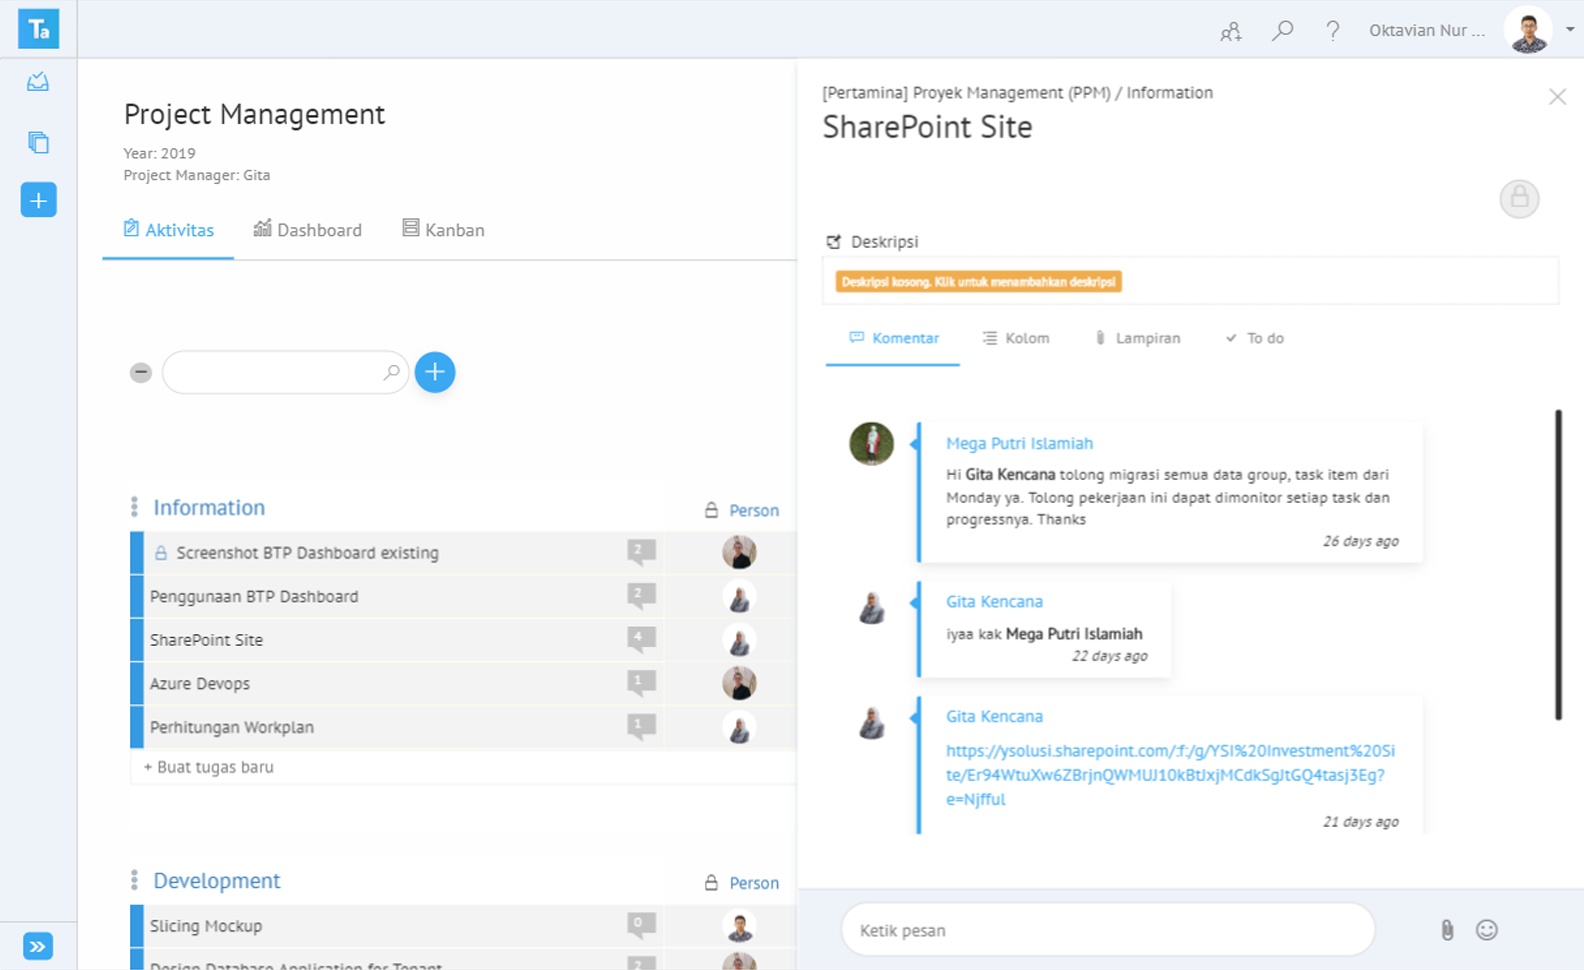Screen dimensions: 1584x970
Task: Click the Ketik pesan message field
Action: [x=1107, y=930]
